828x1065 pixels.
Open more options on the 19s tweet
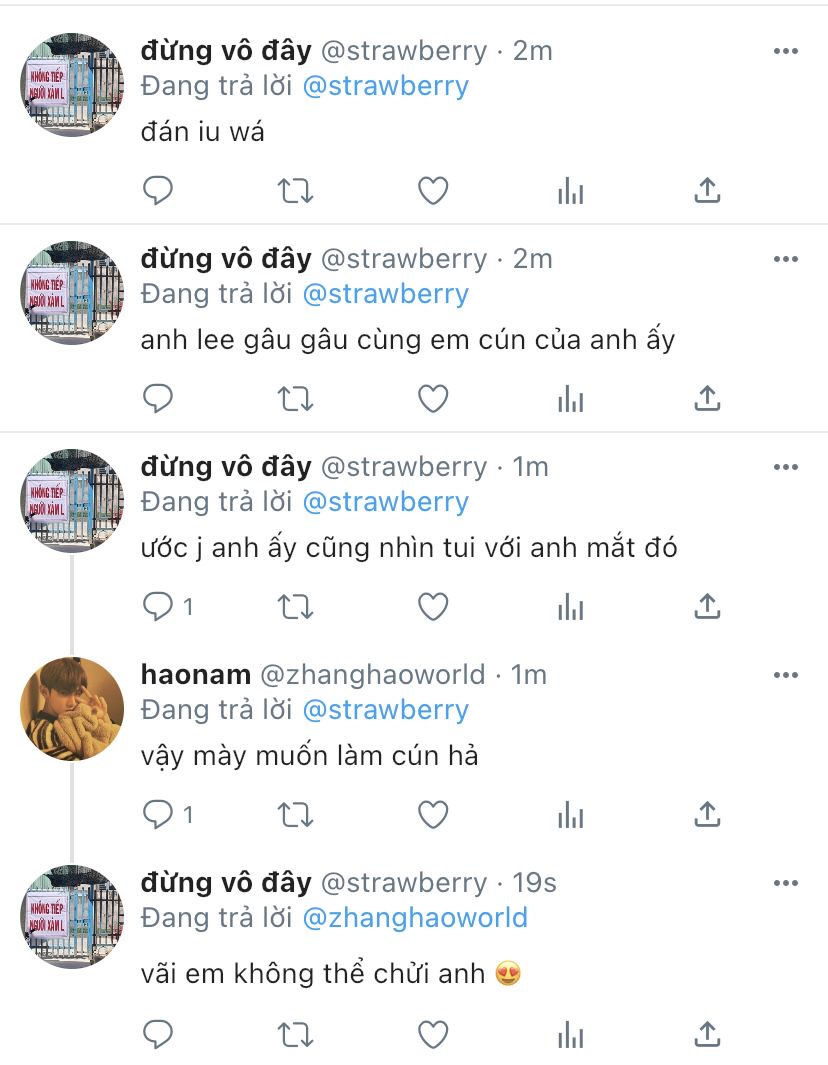tap(786, 883)
